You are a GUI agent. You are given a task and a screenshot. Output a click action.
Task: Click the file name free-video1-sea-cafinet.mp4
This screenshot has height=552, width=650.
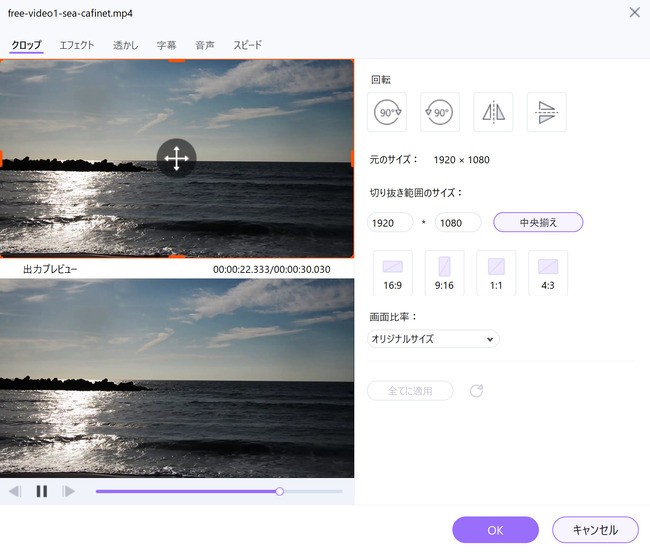tap(70, 13)
